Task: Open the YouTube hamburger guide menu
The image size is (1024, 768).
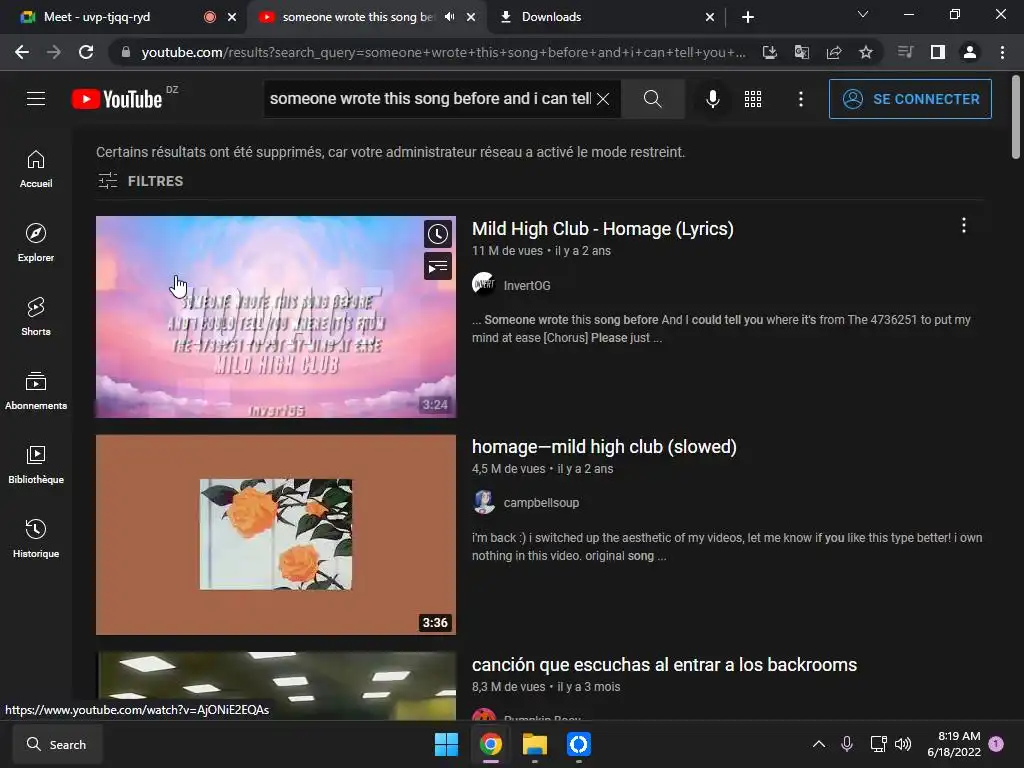Action: [x=36, y=99]
